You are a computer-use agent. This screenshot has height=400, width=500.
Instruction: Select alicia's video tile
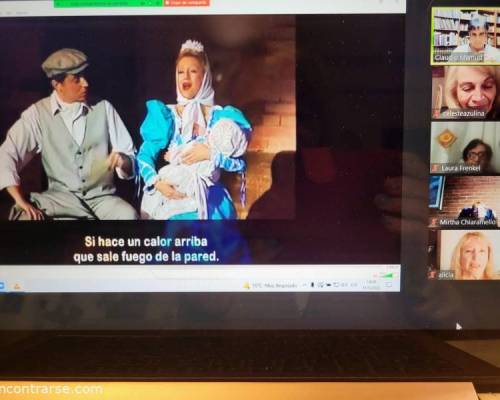click(x=466, y=255)
